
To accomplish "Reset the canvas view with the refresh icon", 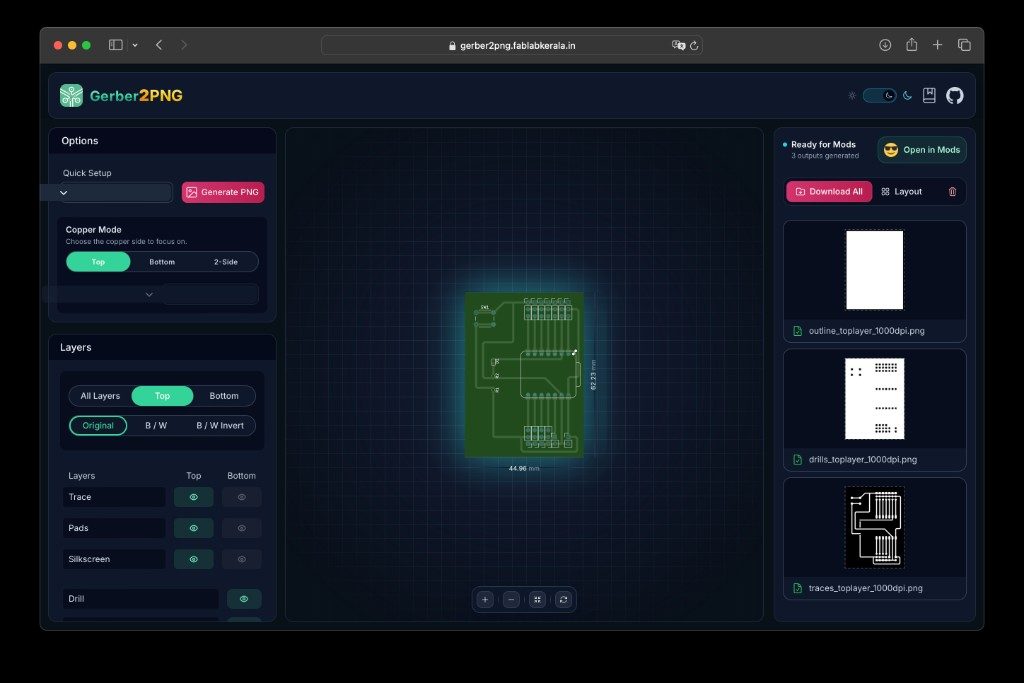I will click(564, 599).
